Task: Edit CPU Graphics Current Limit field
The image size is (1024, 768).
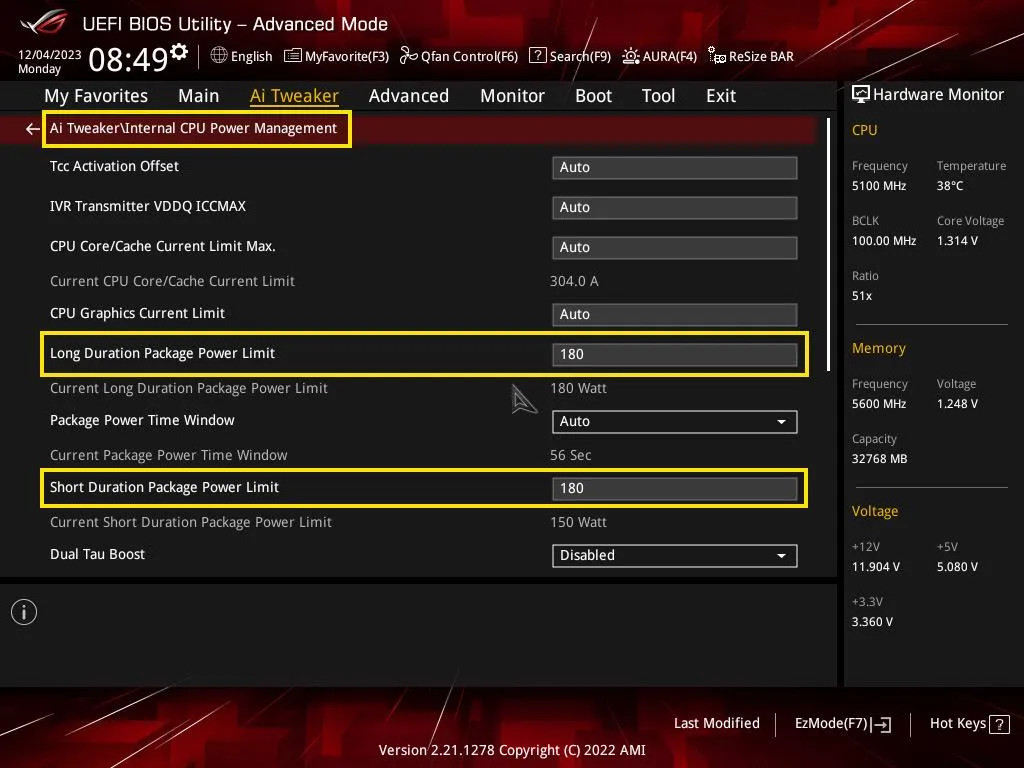Action: tap(675, 314)
